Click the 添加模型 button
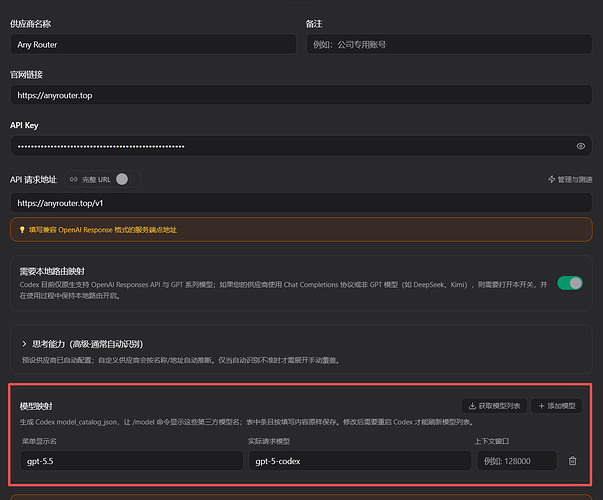 pyautogui.click(x=556, y=406)
